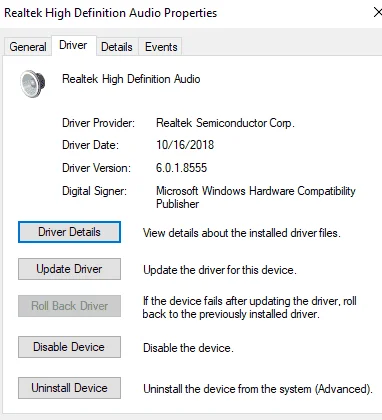382x420 pixels.
Task: Close the Realtek Audio Properties window
Action: [x=377, y=13]
